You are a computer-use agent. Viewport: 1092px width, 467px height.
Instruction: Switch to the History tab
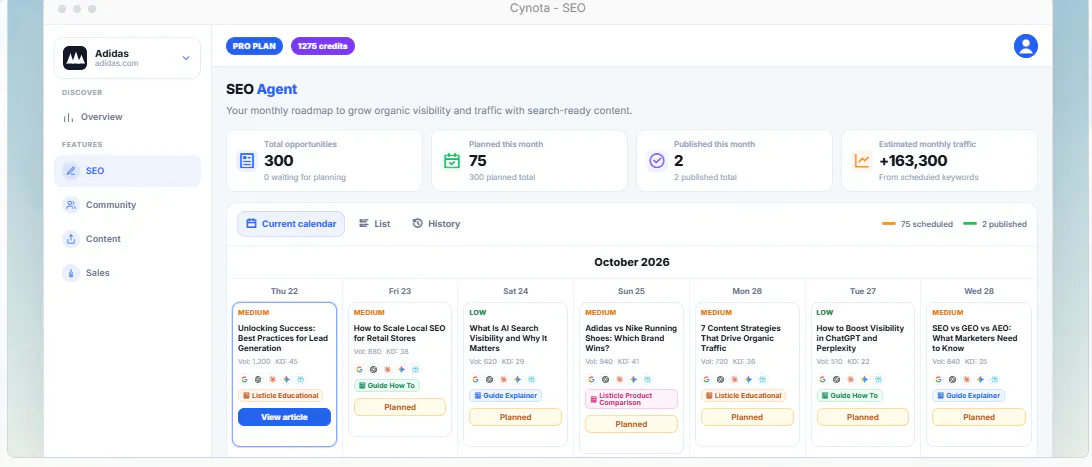[x=437, y=224]
